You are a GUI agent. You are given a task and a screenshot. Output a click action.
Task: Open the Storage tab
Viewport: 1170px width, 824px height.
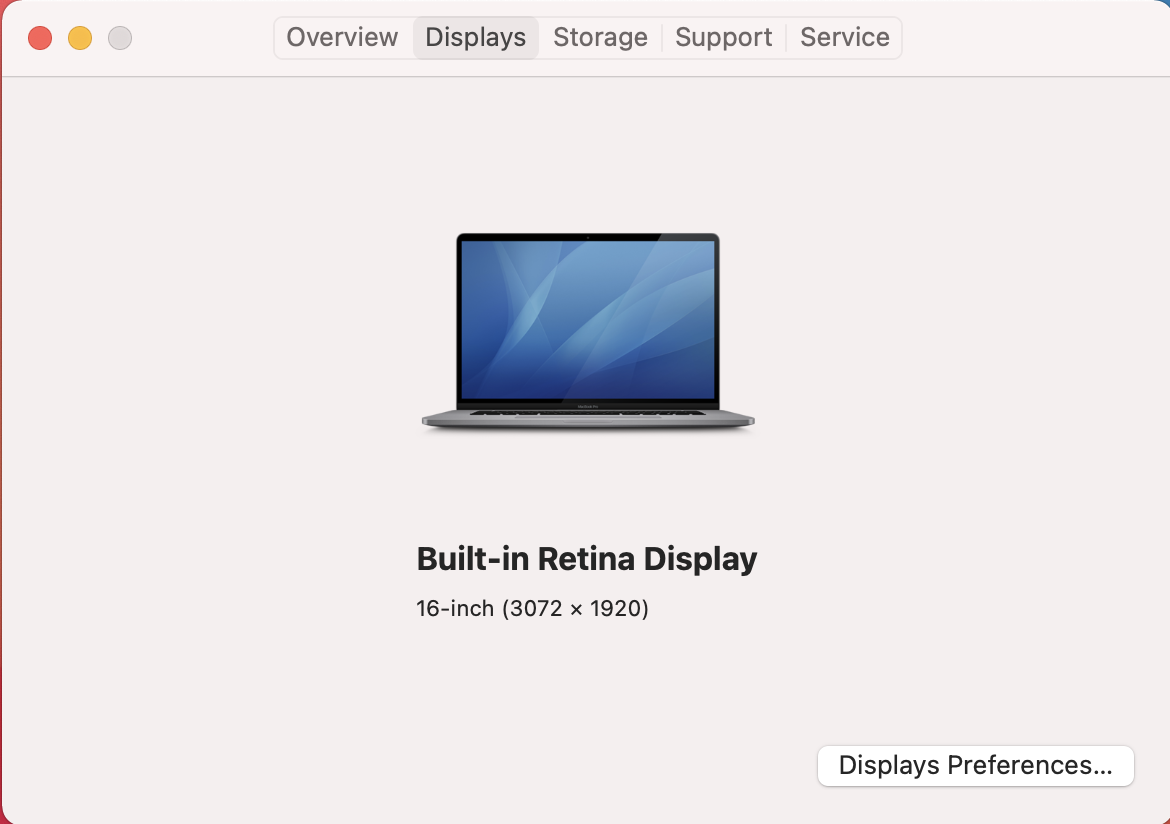point(600,37)
